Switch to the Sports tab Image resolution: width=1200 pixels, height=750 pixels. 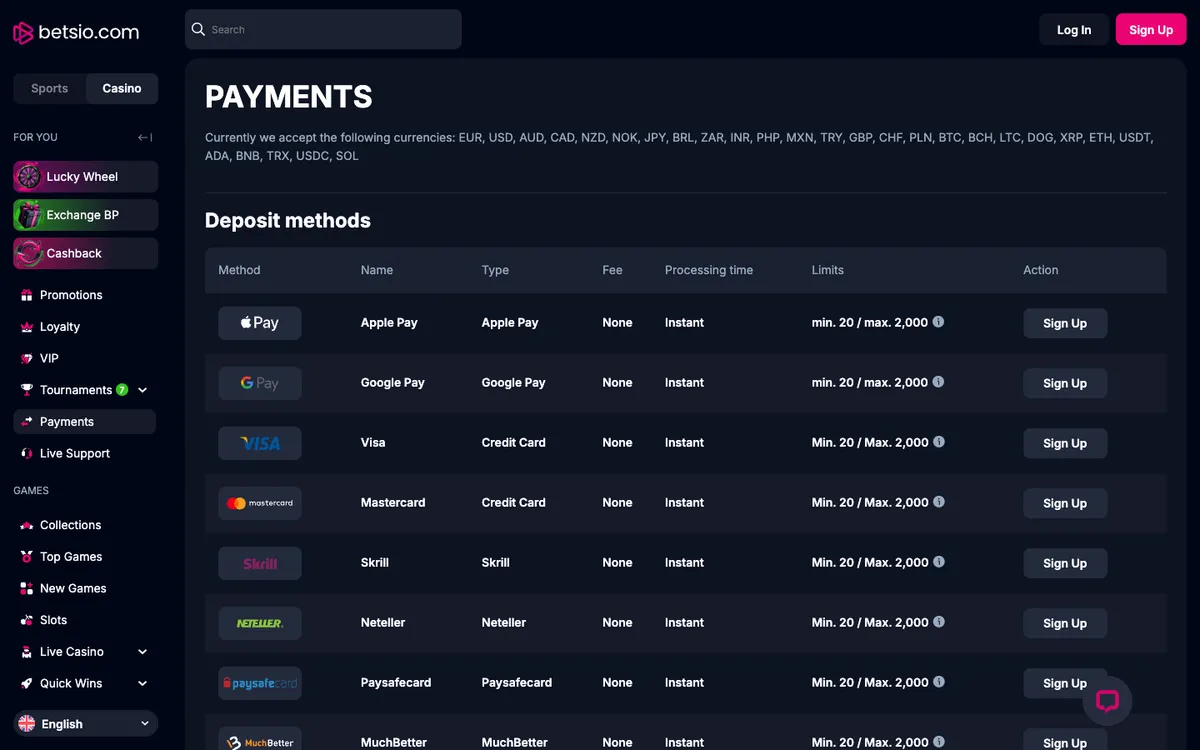tap(50, 88)
